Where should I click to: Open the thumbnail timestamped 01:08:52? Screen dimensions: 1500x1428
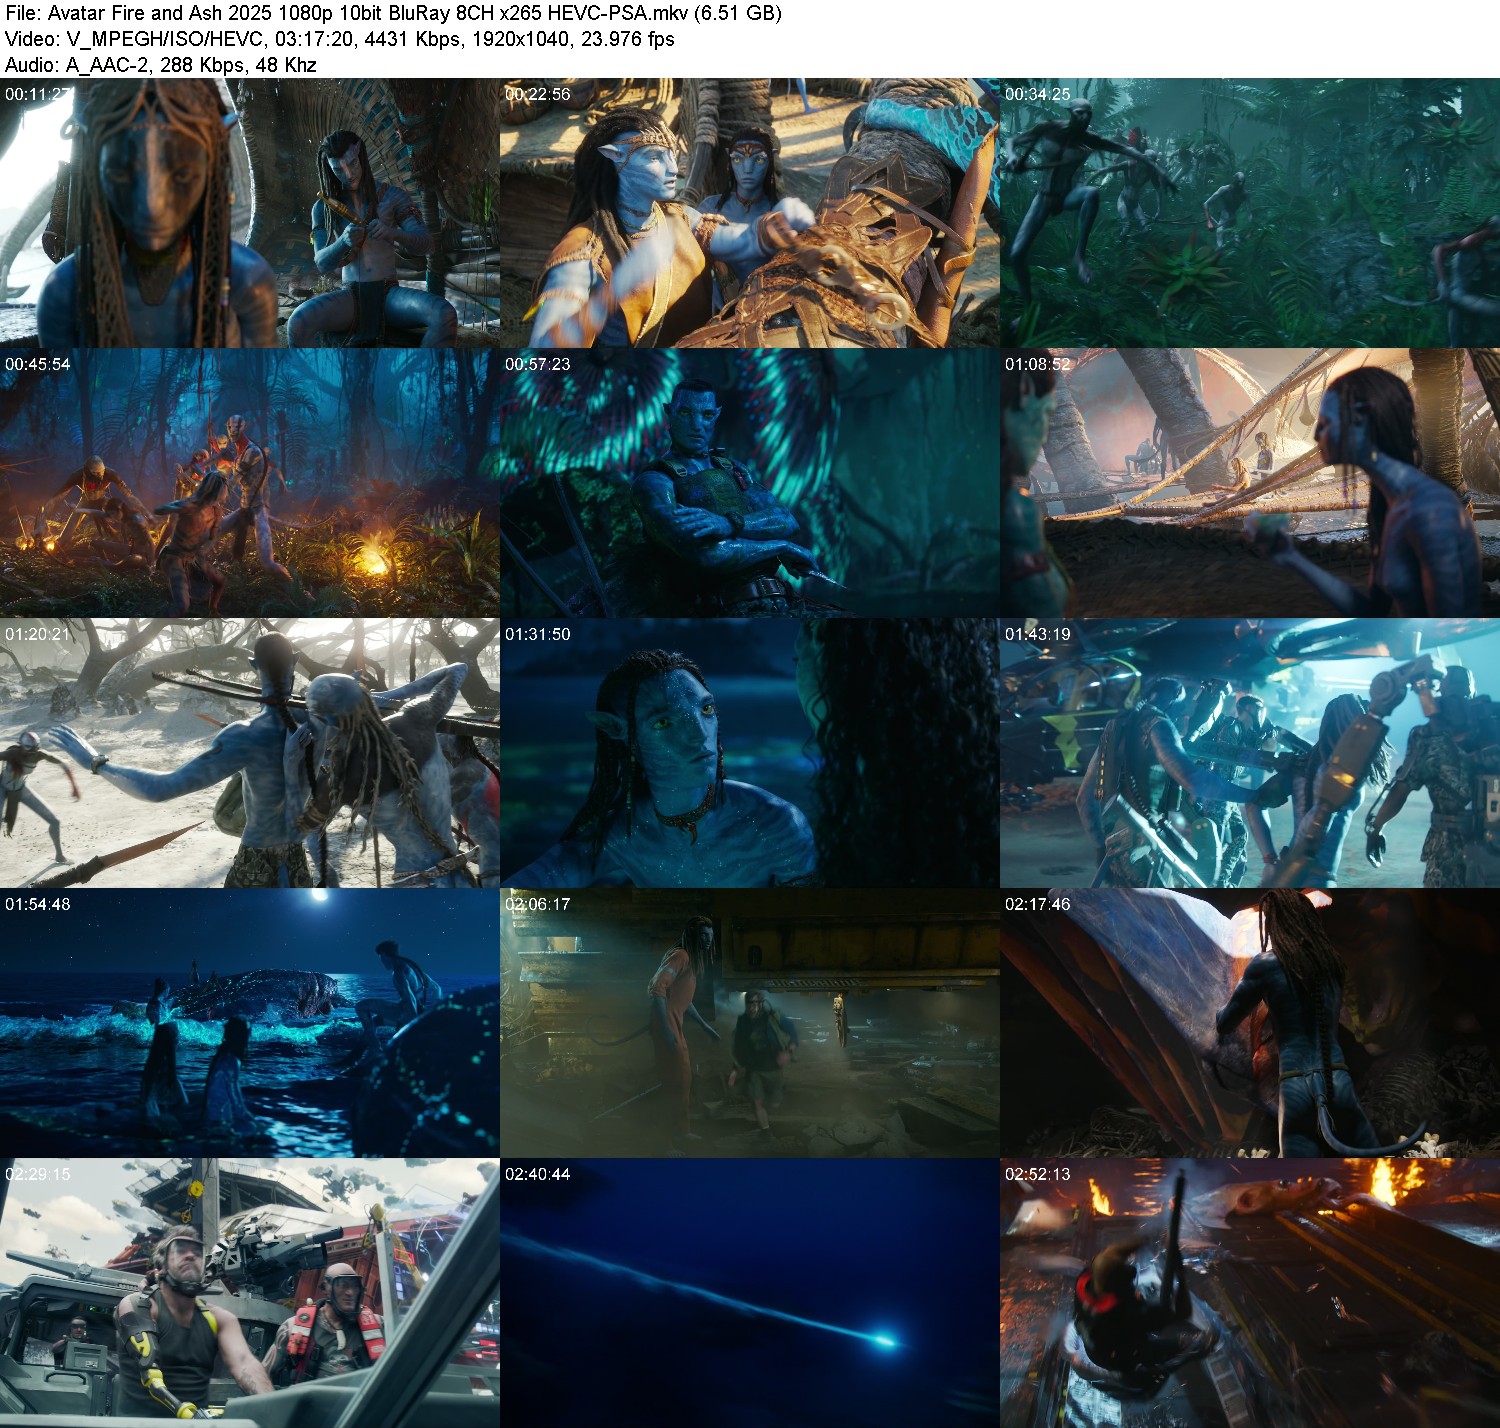(x=1250, y=483)
